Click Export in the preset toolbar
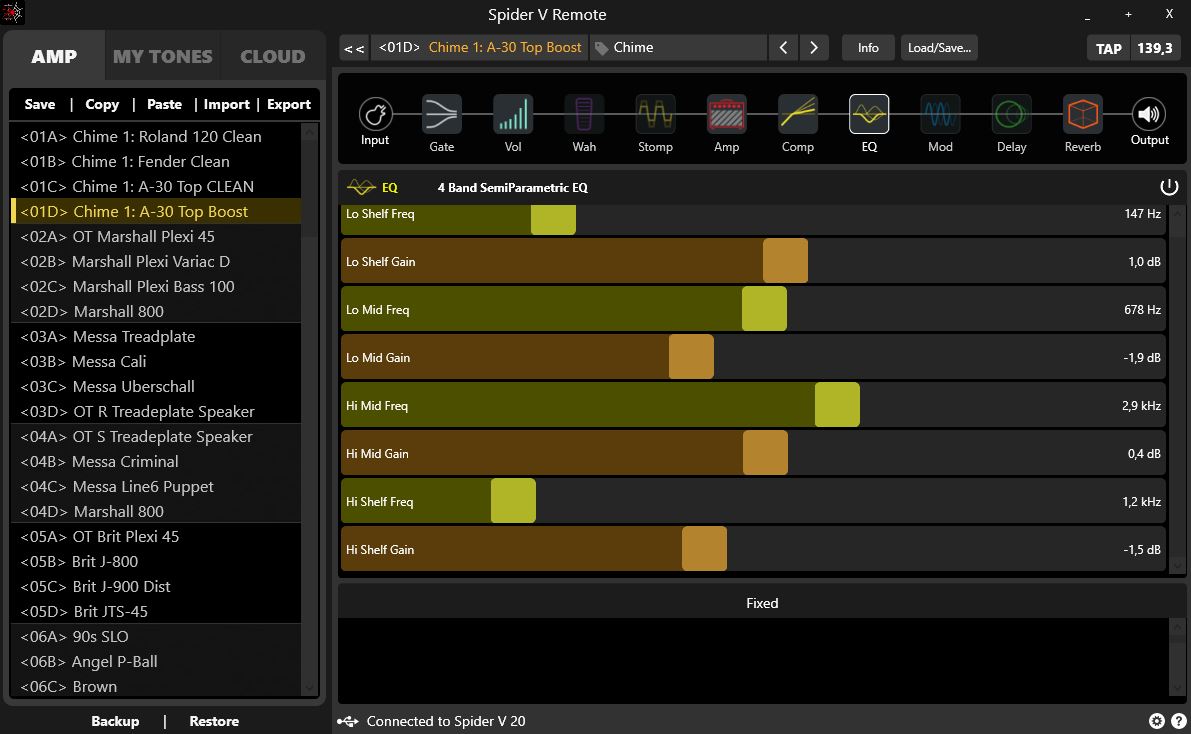This screenshot has height=734, width=1191. (289, 104)
